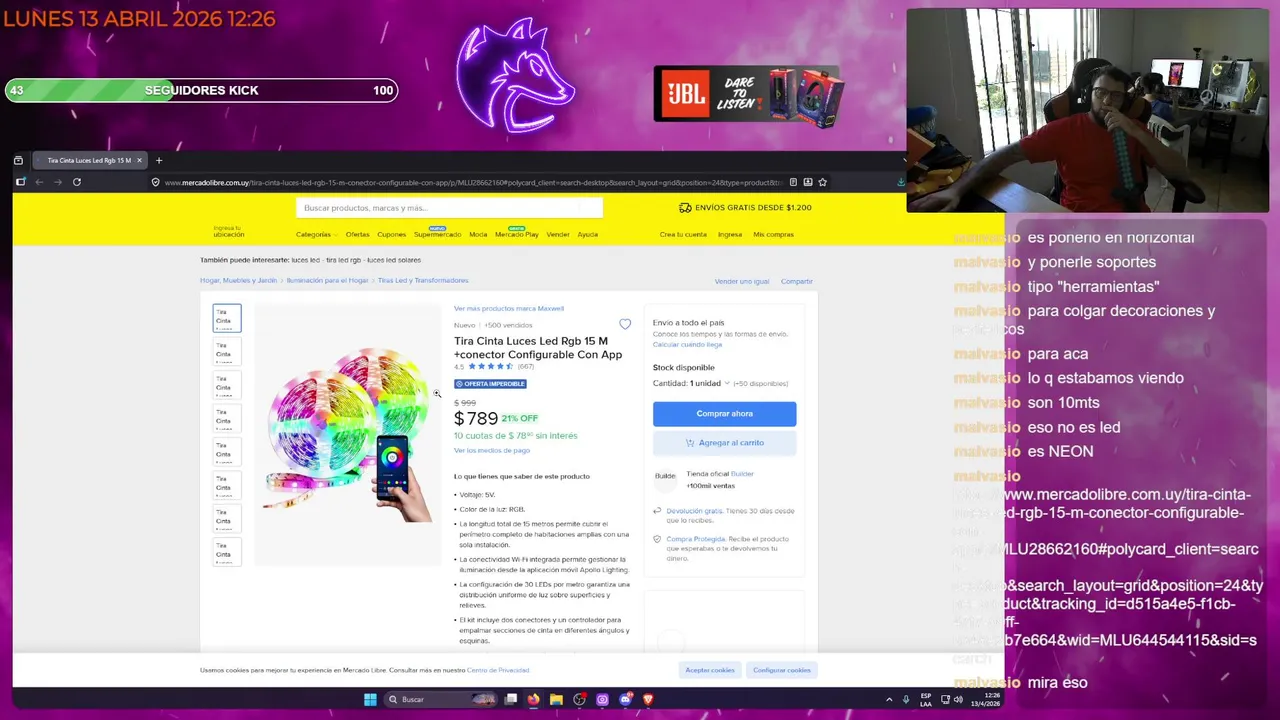
Task: Click Calcular cuándo llega link
Action: [687, 345]
